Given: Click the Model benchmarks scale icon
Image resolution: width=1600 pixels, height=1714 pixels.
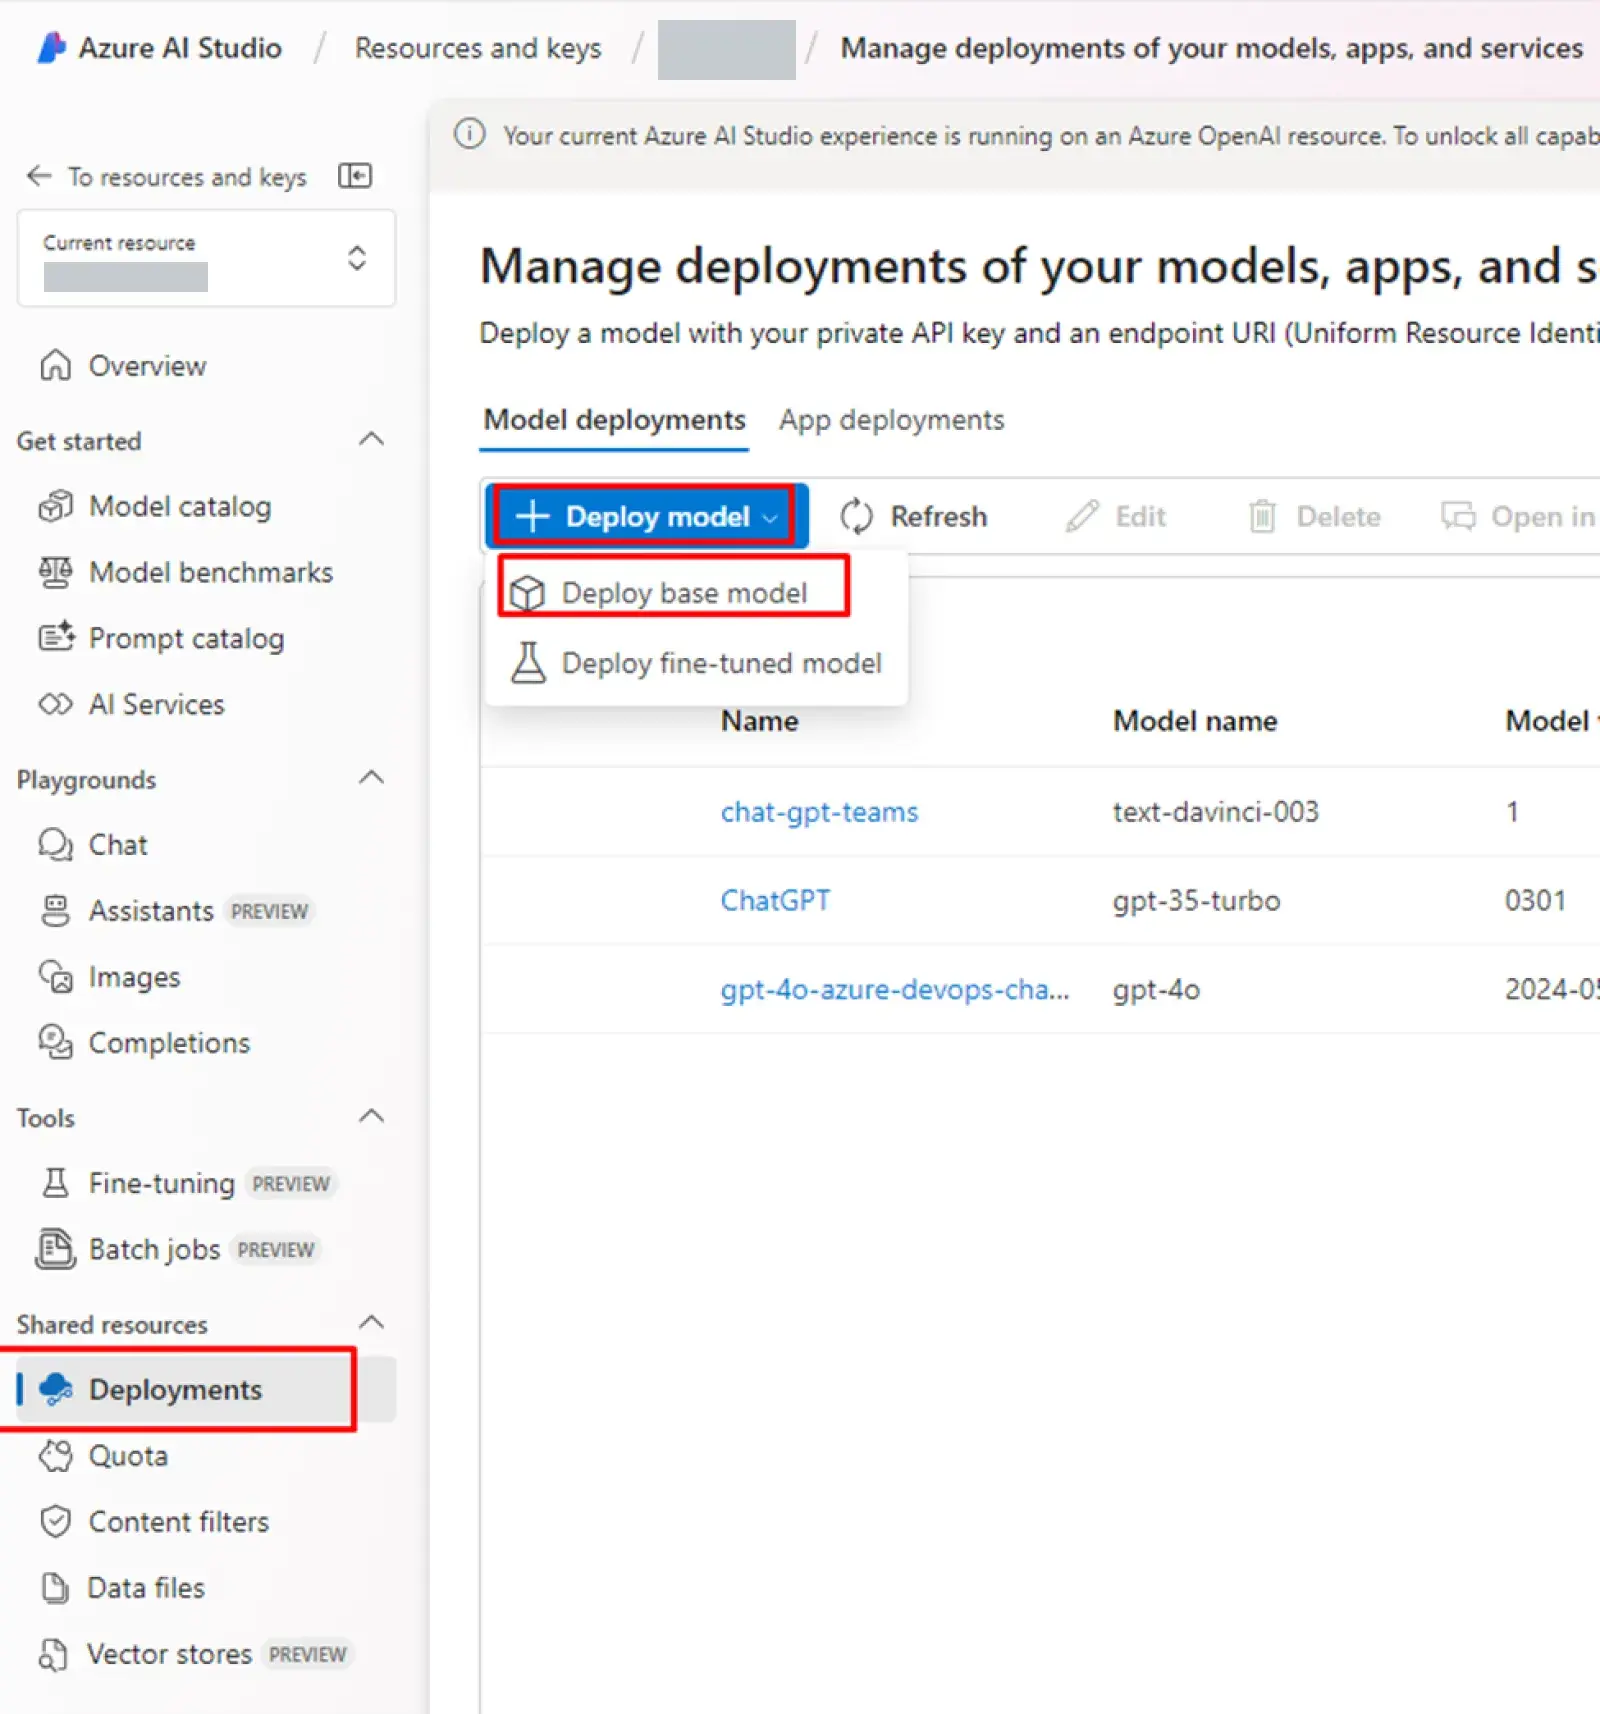Looking at the screenshot, I should [56, 572].
